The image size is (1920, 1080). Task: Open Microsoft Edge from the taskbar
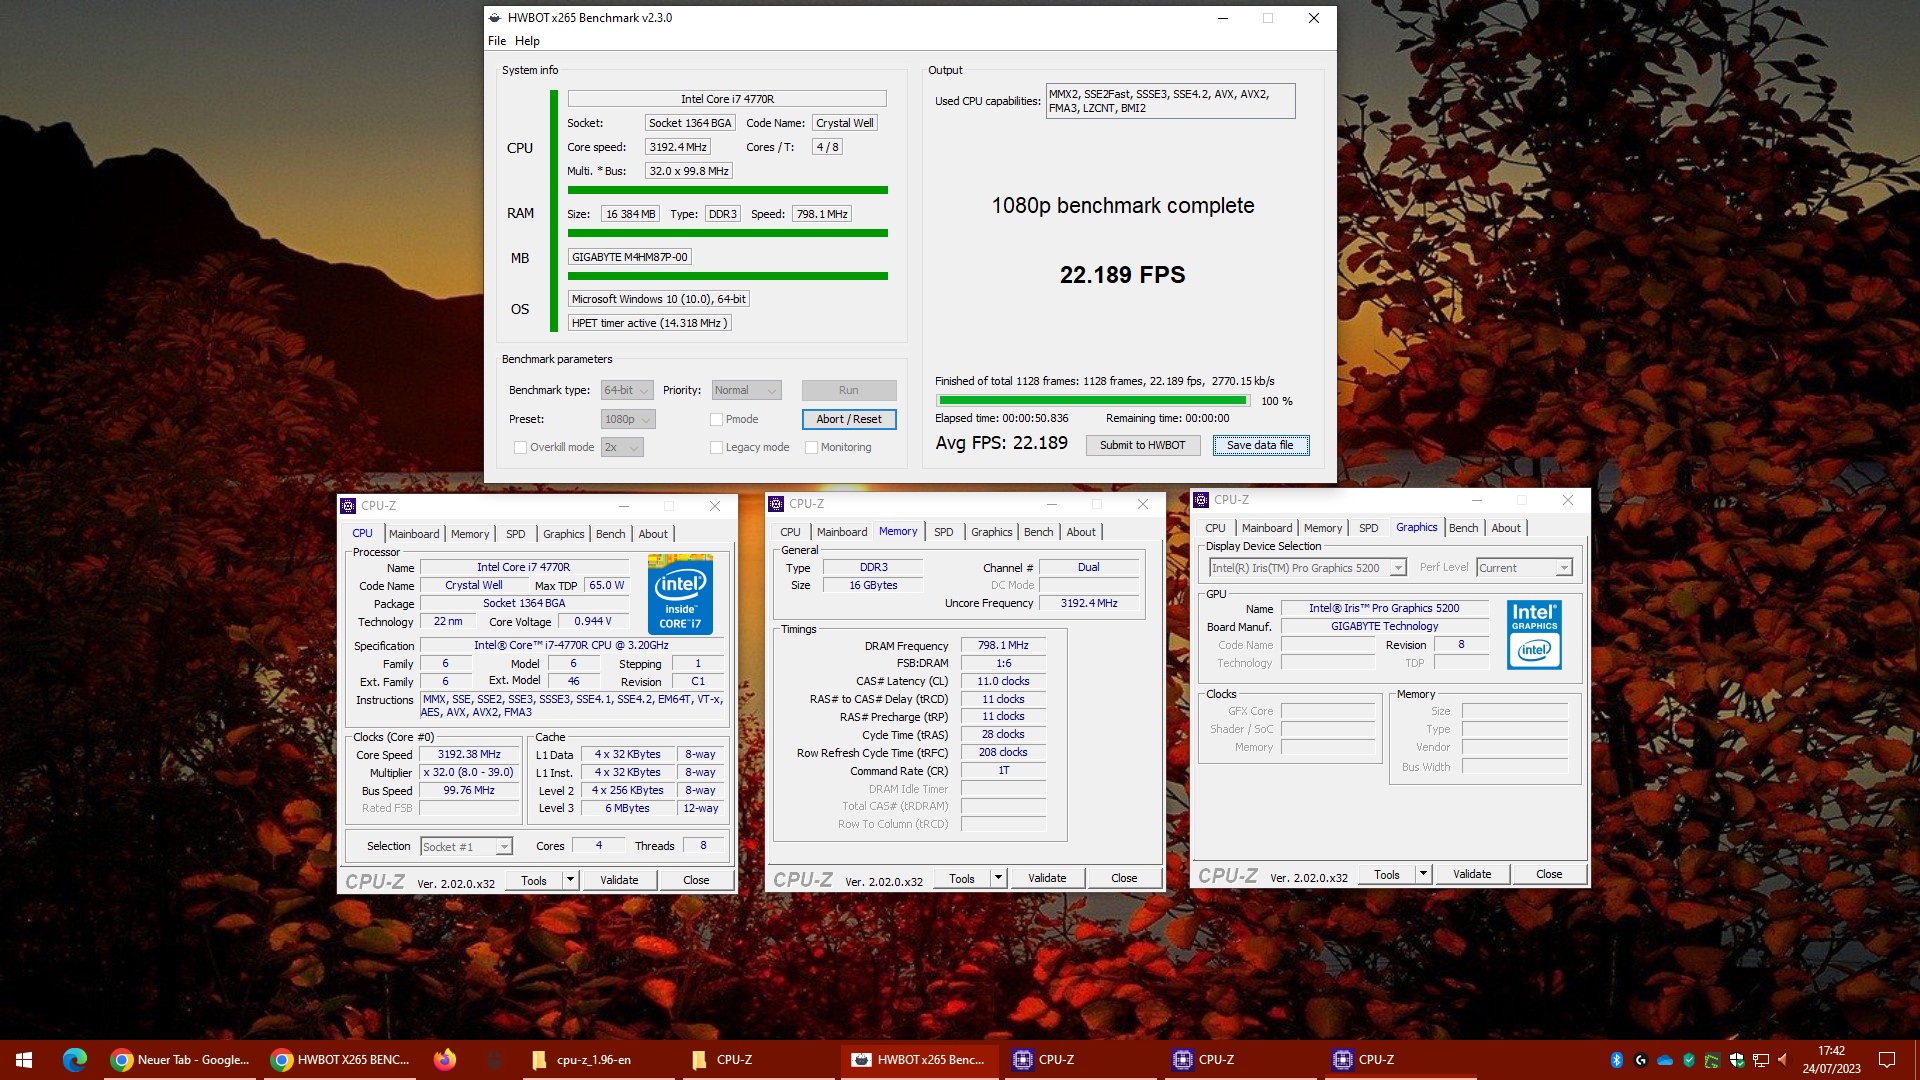pyautogui.click(x=74, y=1060)
